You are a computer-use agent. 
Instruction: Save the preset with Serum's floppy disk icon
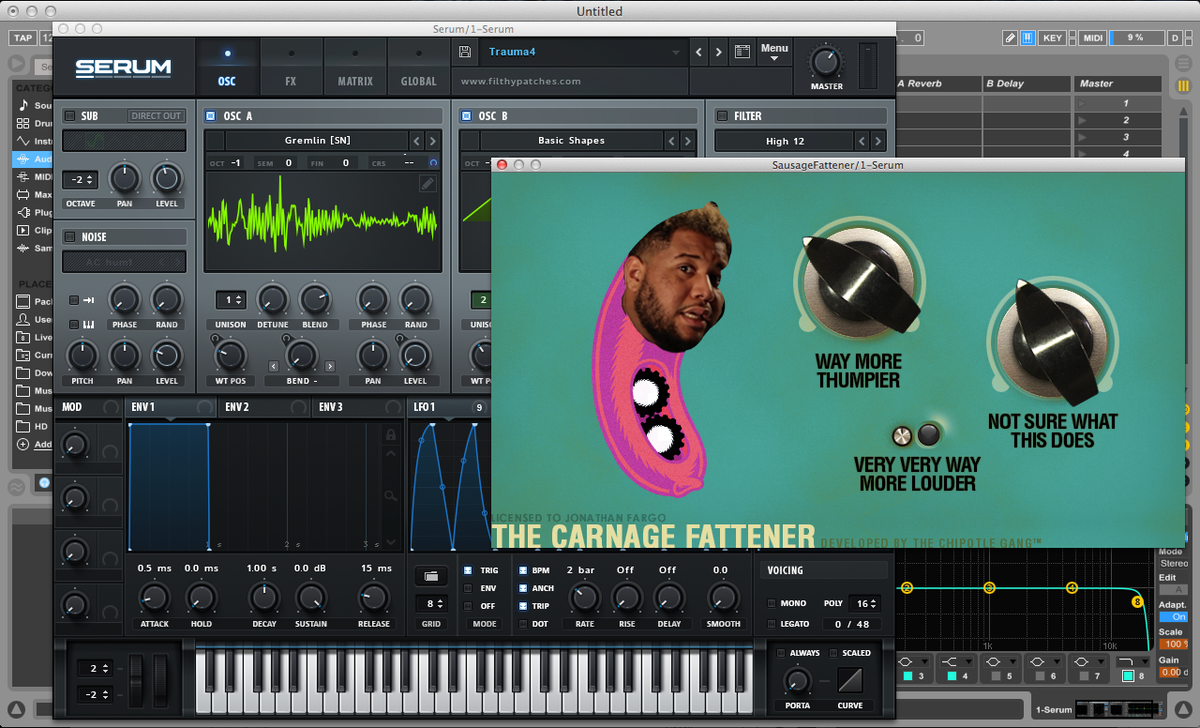click(465, 52)
